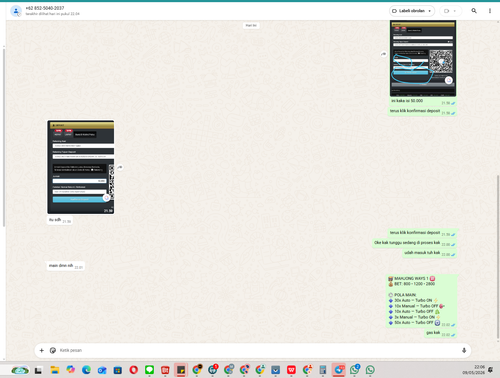The height and width of the screenshot is (378, 500).
Task: Open the taskbar weather widget
Action: click(20, 370)
